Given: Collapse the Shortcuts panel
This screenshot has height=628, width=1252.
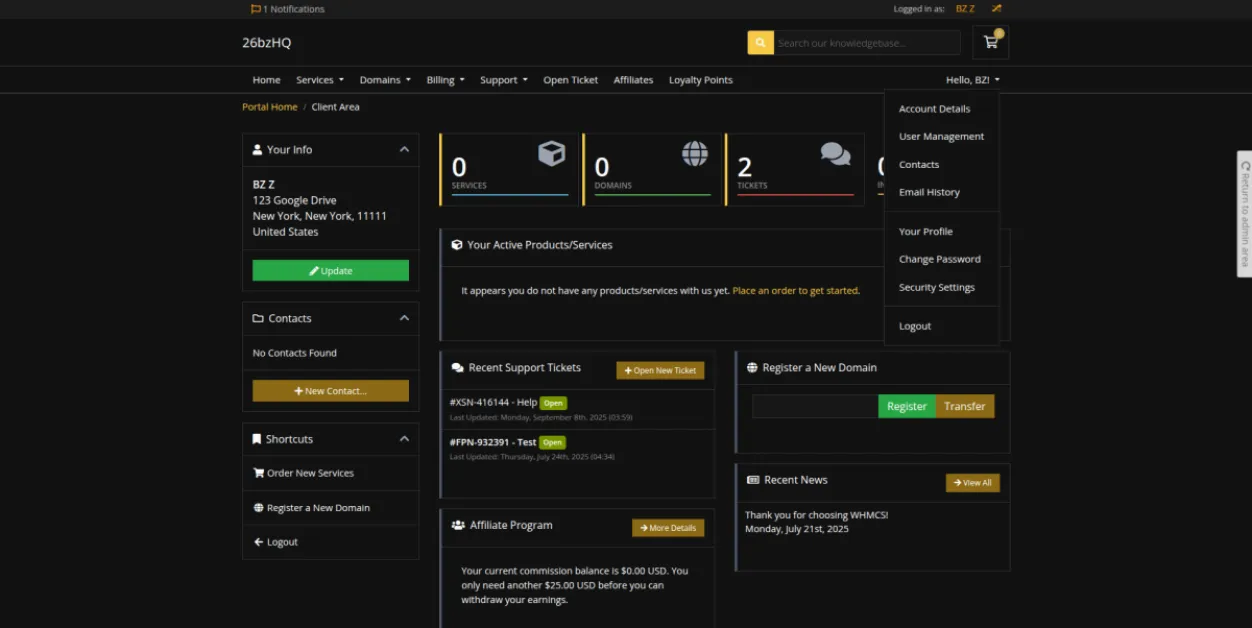Looking at the screenshot, I should 404,439.
